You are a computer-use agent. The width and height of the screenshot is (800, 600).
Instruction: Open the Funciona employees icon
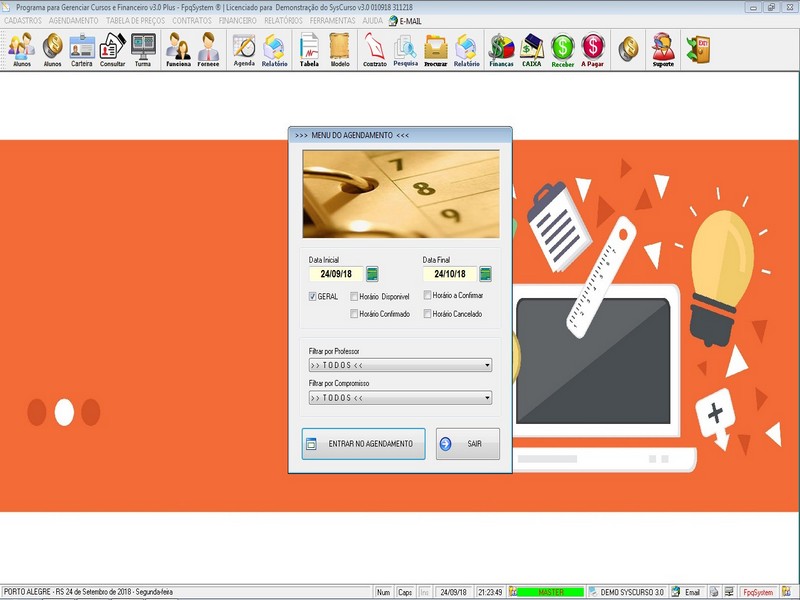coord(178,49)
